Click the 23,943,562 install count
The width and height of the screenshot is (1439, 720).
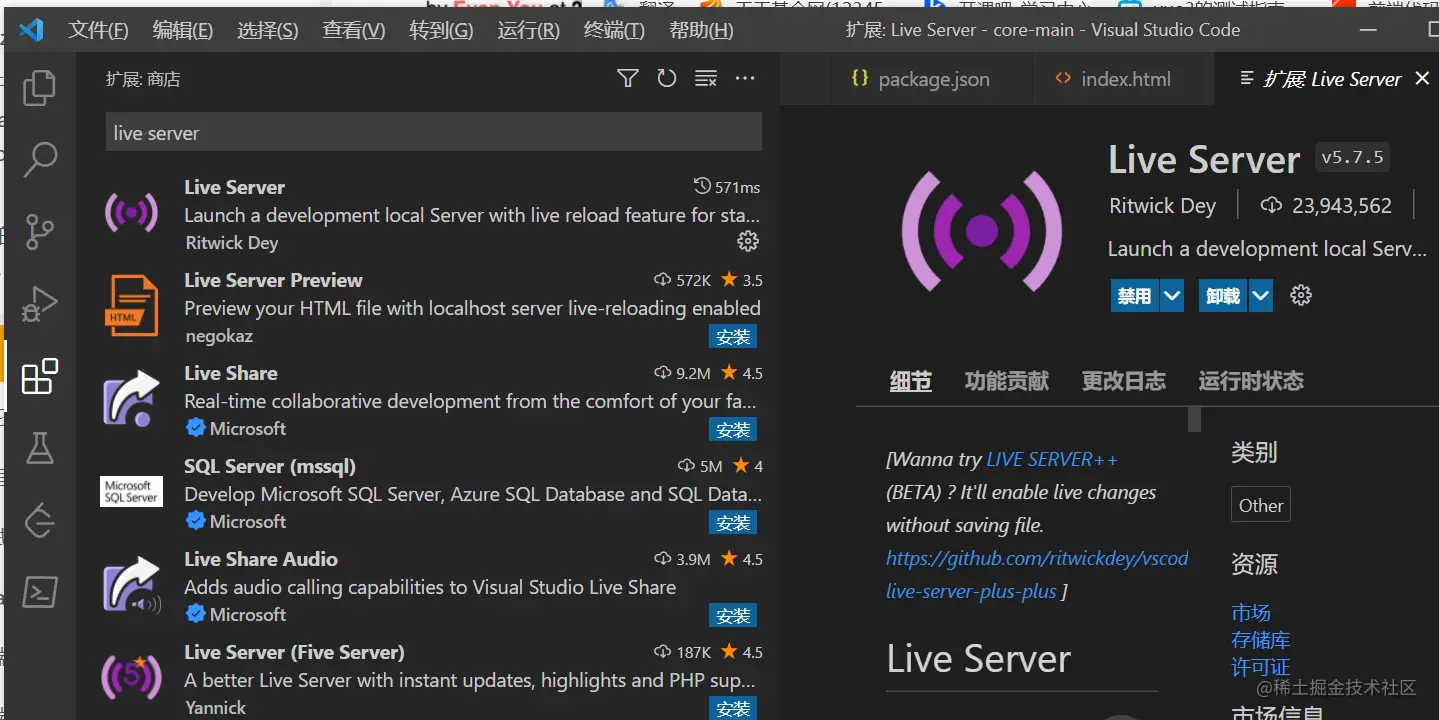[1327, 206]
